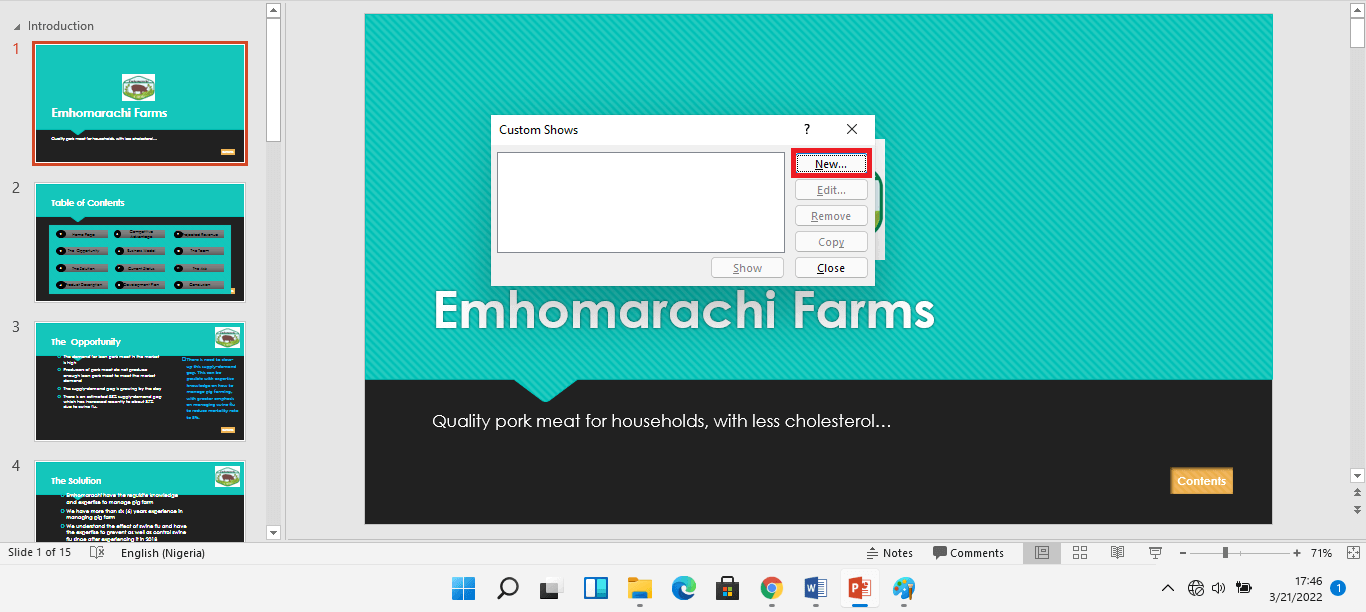
Task: Switch to Normal view in status bar
Action: [x=1041, y=553]
